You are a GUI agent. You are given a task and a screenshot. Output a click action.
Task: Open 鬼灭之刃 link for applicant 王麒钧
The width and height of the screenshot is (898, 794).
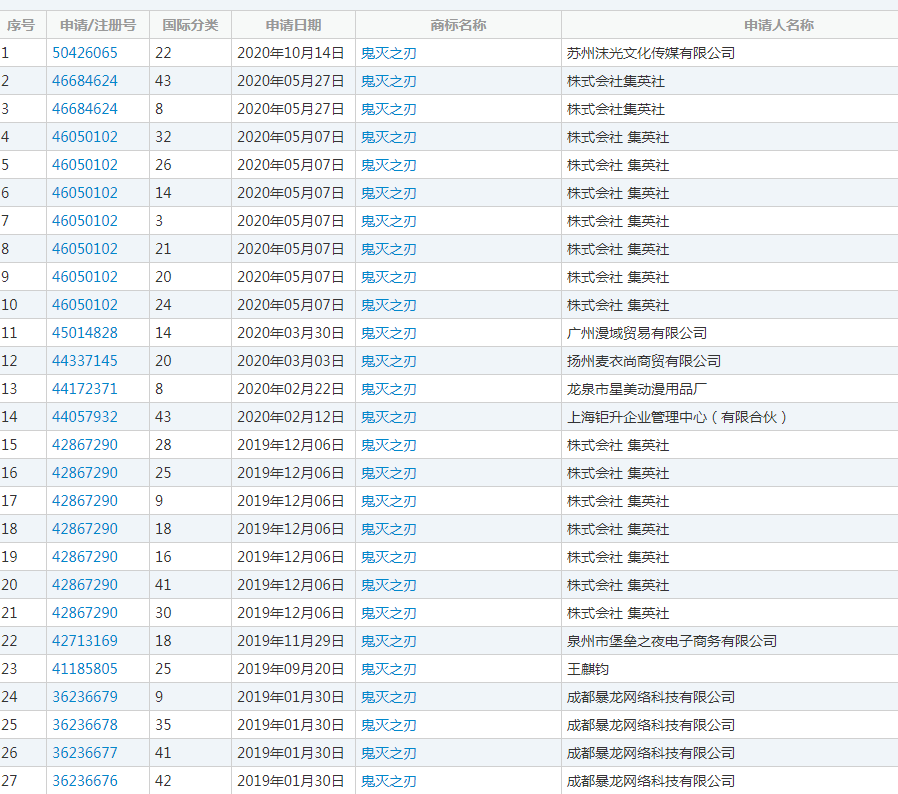point(388,669)
